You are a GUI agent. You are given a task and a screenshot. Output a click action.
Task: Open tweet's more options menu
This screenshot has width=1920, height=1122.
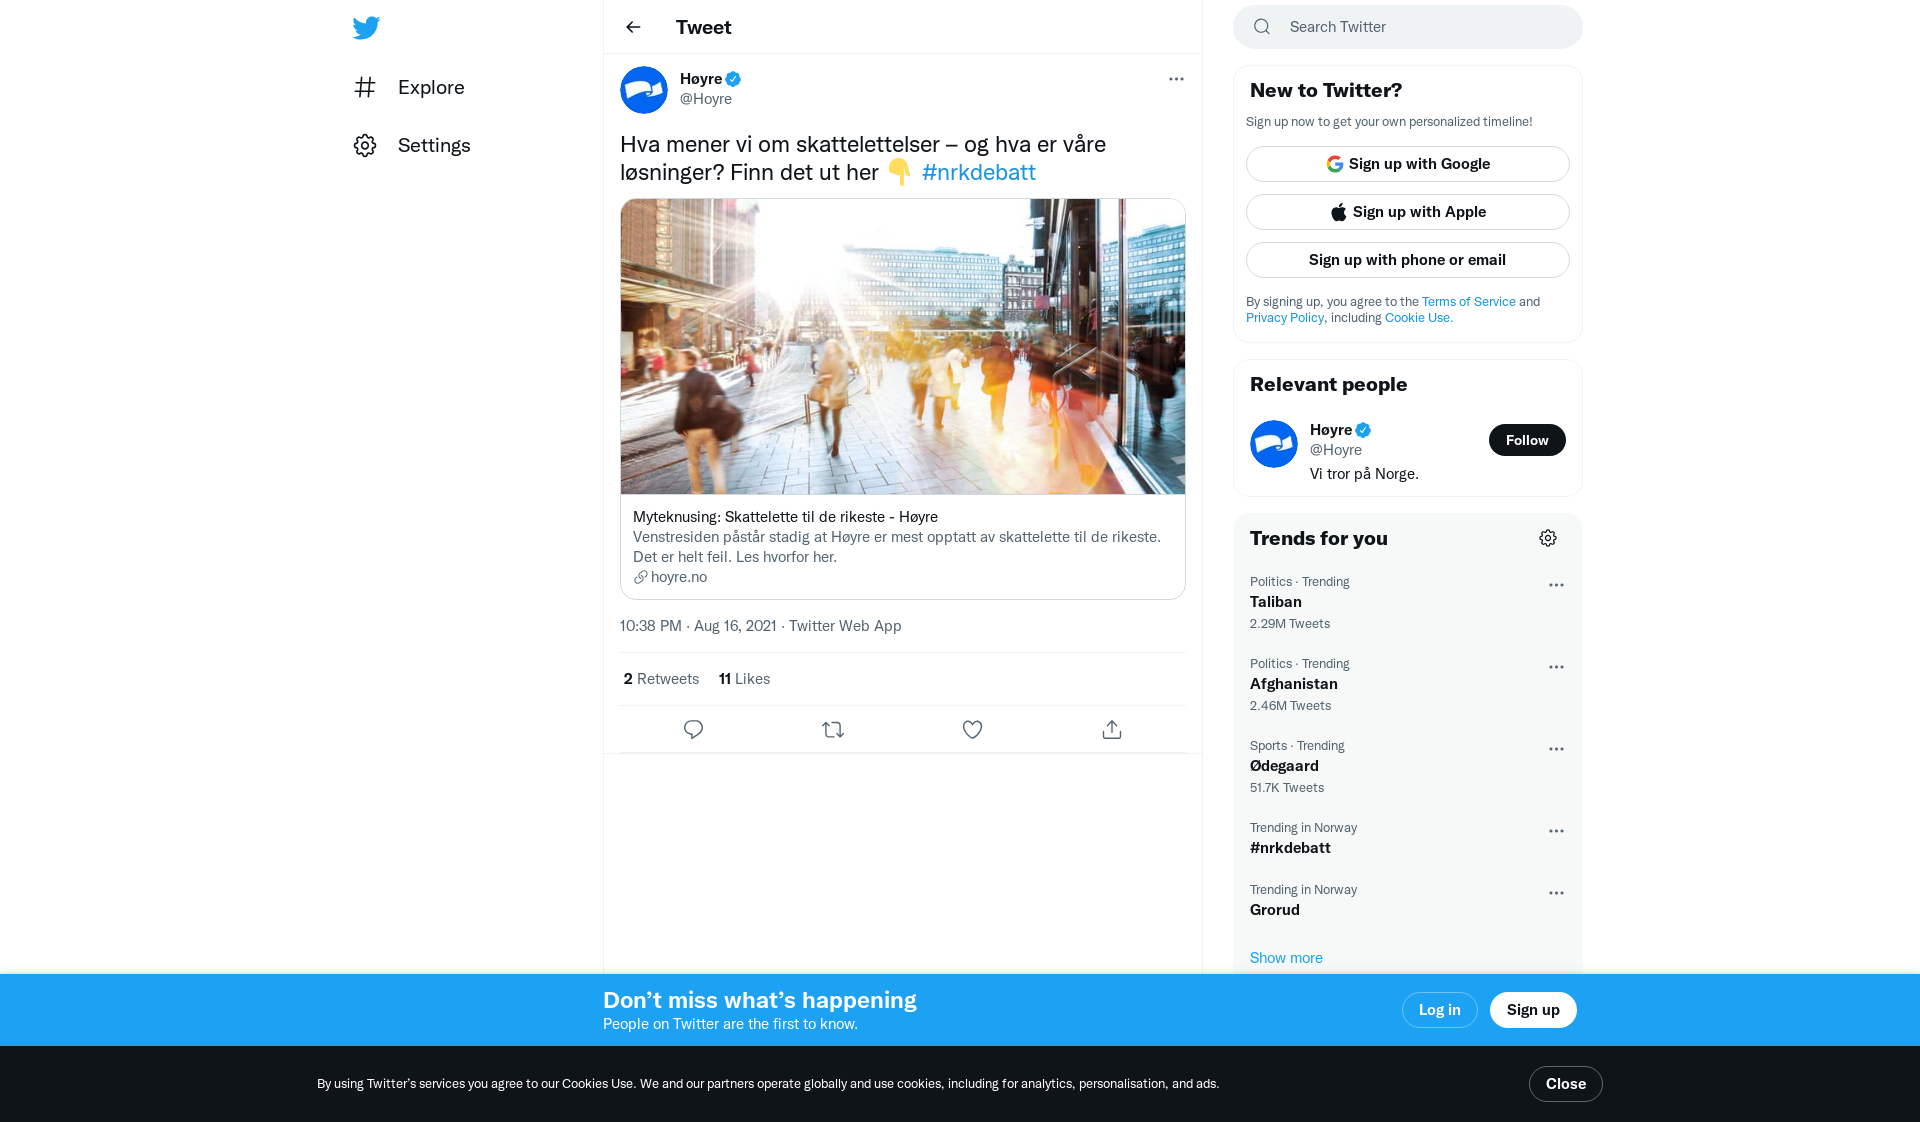1176,79
